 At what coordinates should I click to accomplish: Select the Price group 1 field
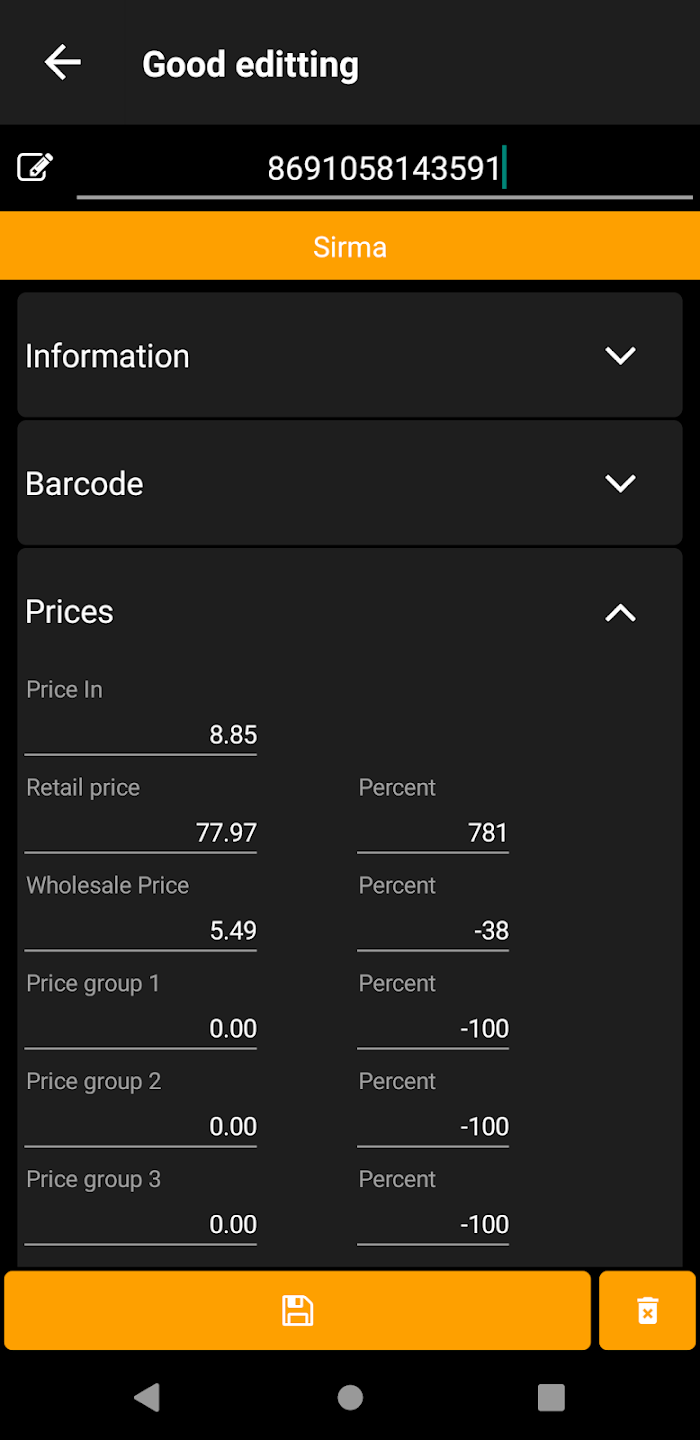[x=141, y=1029]
